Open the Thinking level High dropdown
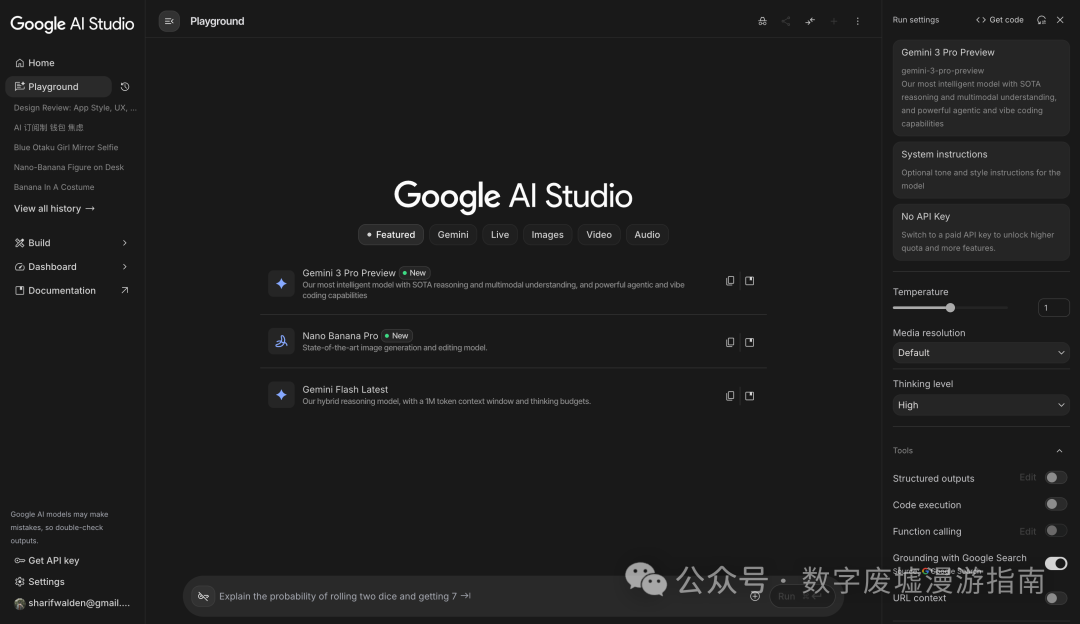Screen dimensions: 1080x624 [x=981, y=405]
